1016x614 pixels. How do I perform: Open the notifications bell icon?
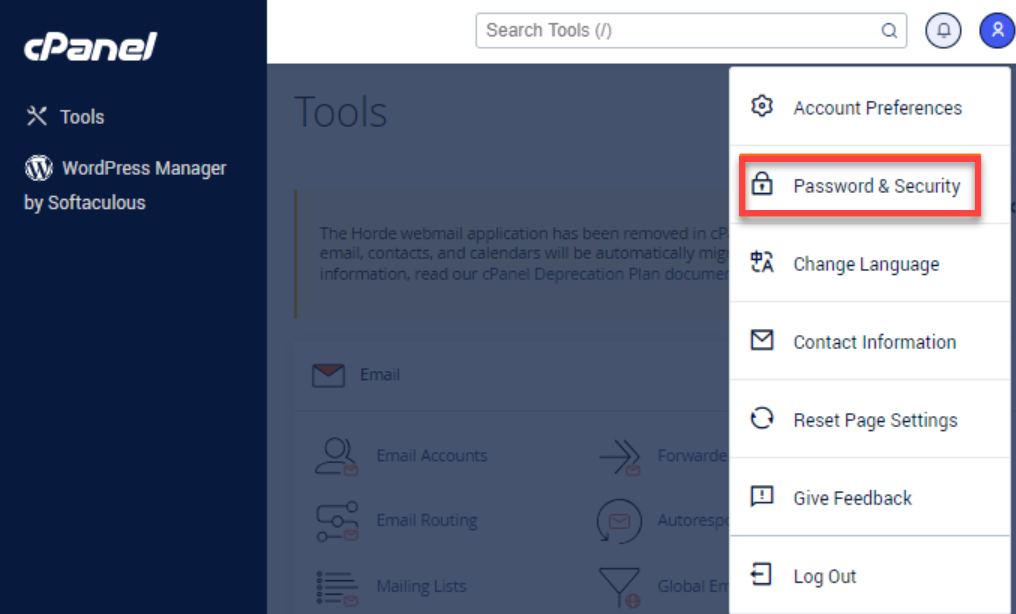coord(943,31)
